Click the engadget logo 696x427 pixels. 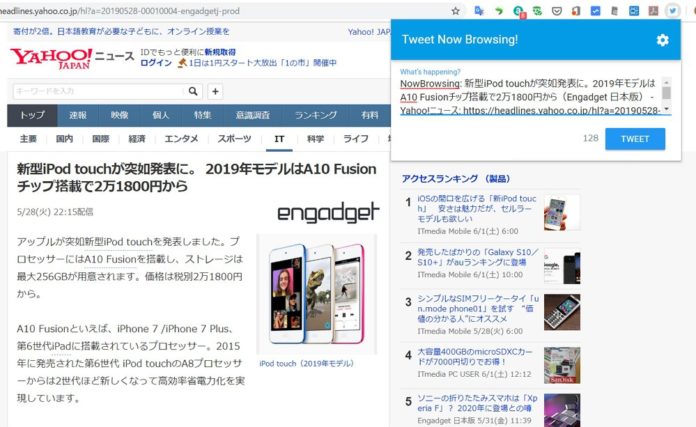pyautogui.click(x=328, y=212)
